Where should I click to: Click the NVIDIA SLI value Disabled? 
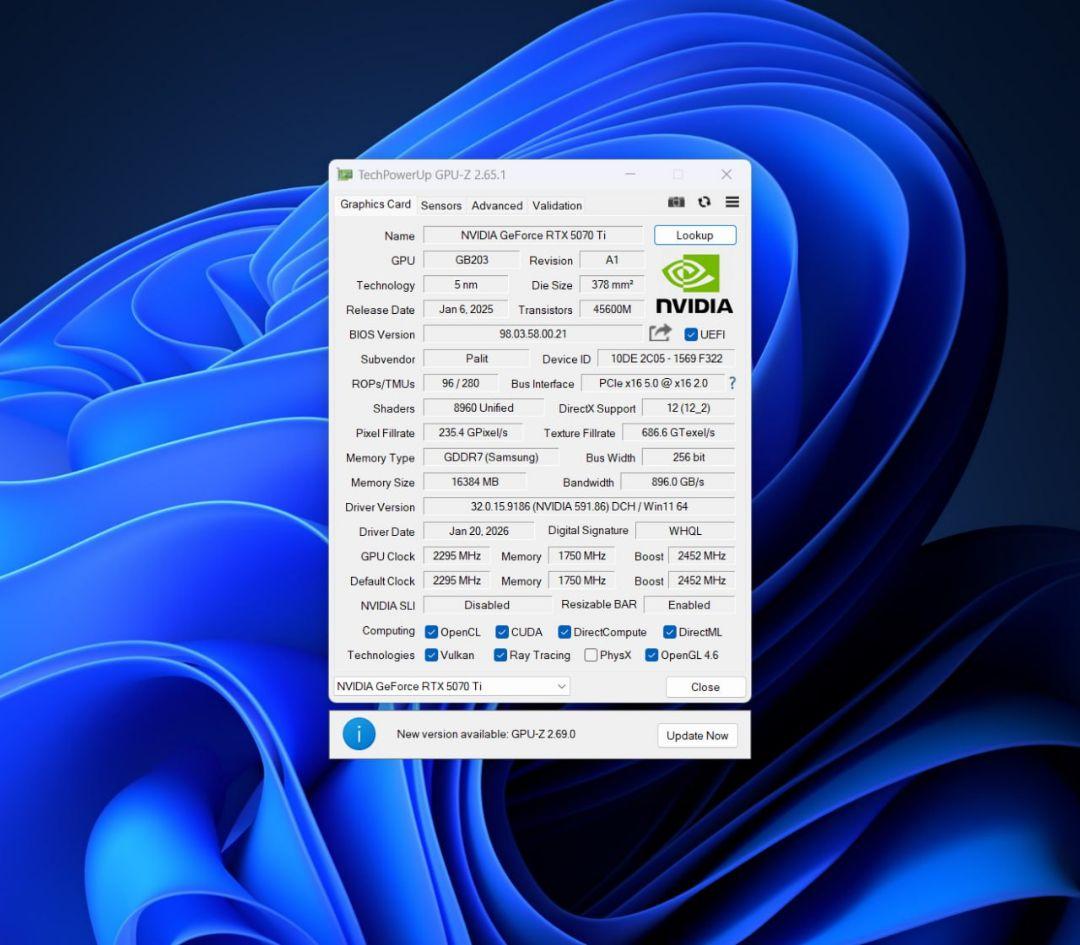point(487,605)
